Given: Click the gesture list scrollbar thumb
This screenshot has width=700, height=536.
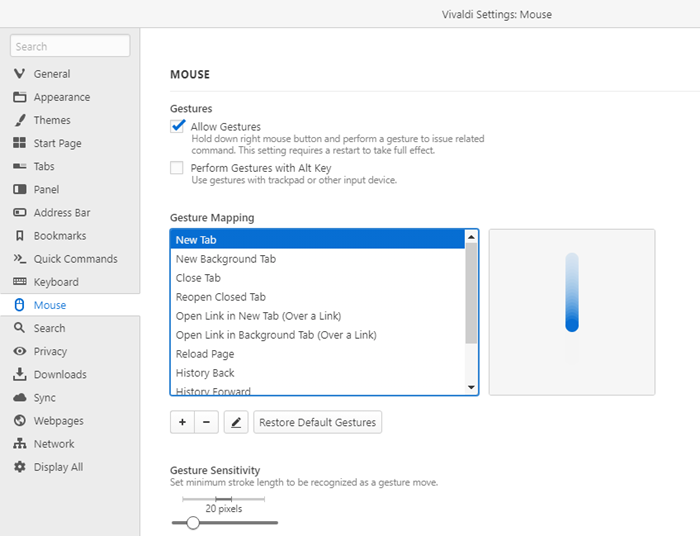Looking at the screenshot, I should (x=471, y=293).
